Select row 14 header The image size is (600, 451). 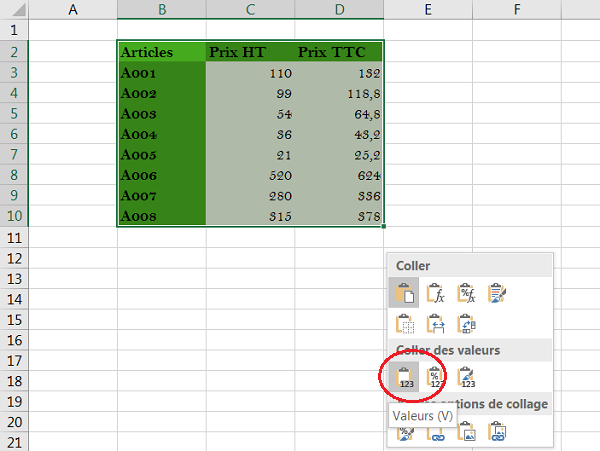tap(14, 299)
